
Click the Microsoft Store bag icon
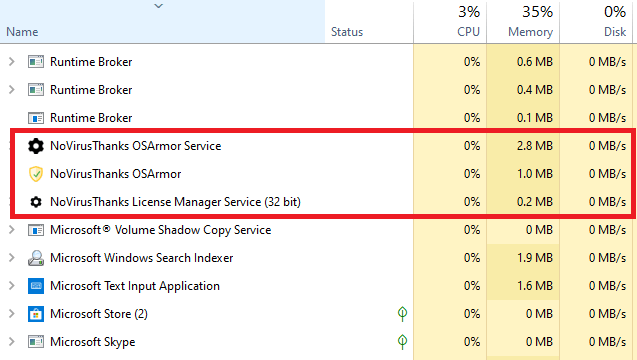click(x=36, y=314)
